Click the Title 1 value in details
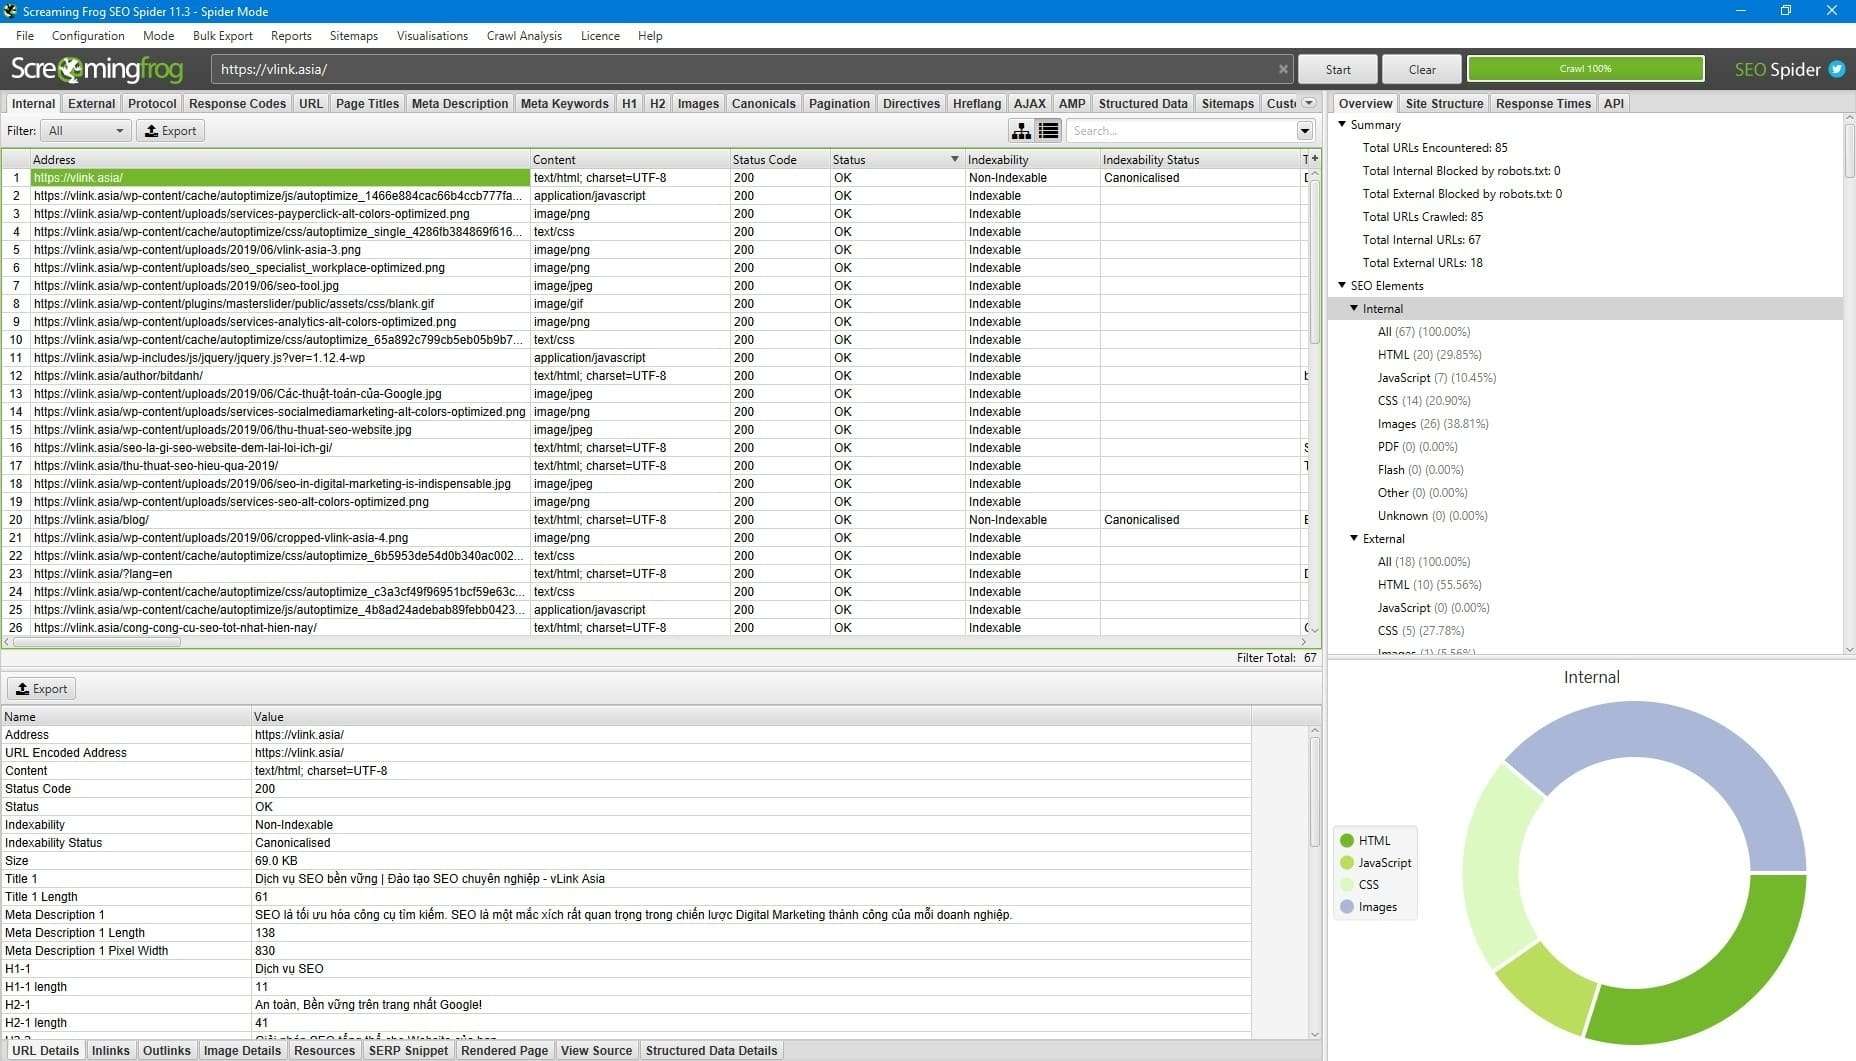 coord(430,879)
